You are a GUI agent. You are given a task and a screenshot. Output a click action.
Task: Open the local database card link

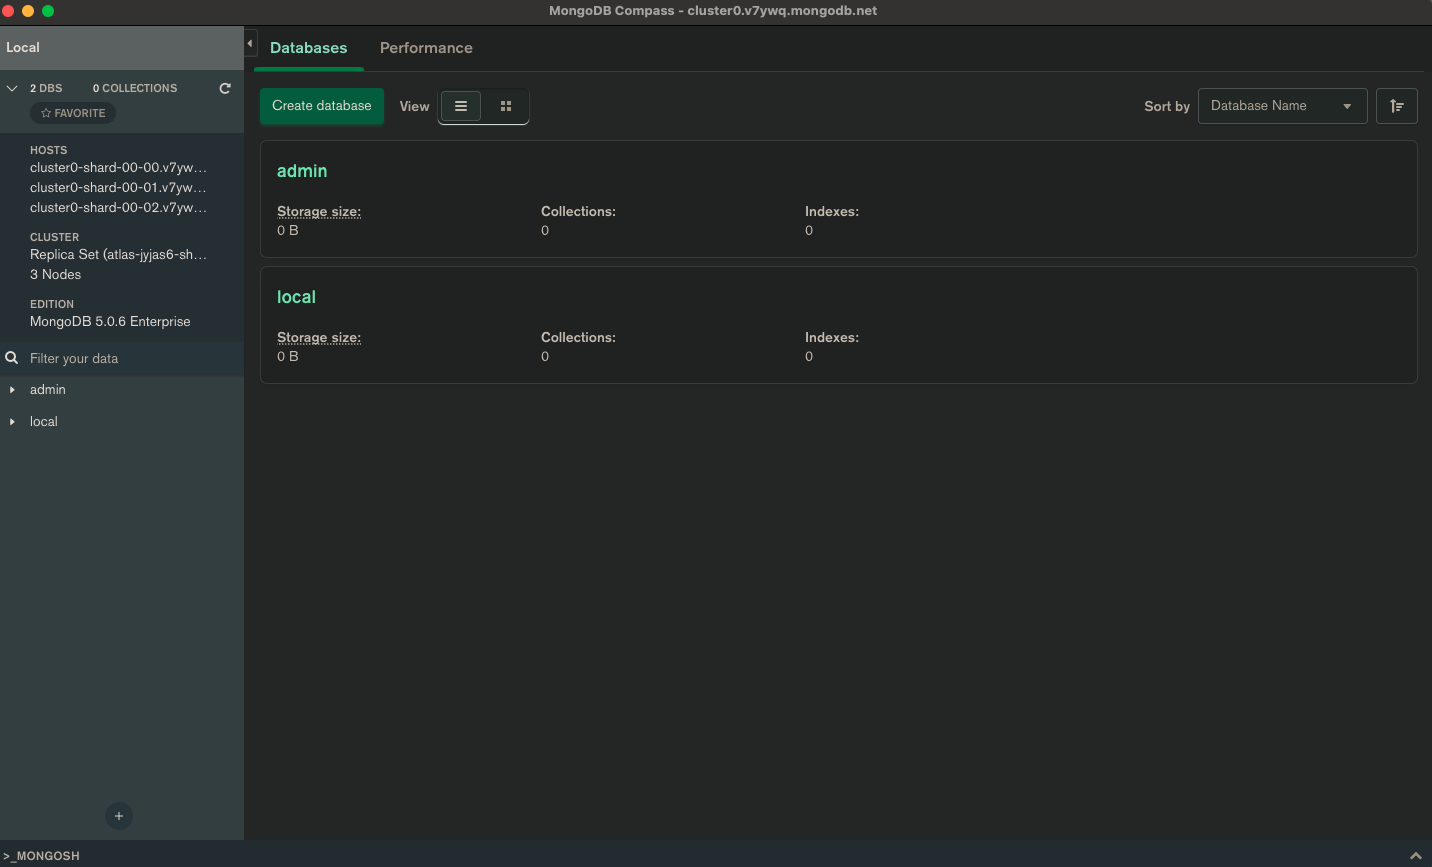pos(296,297)
